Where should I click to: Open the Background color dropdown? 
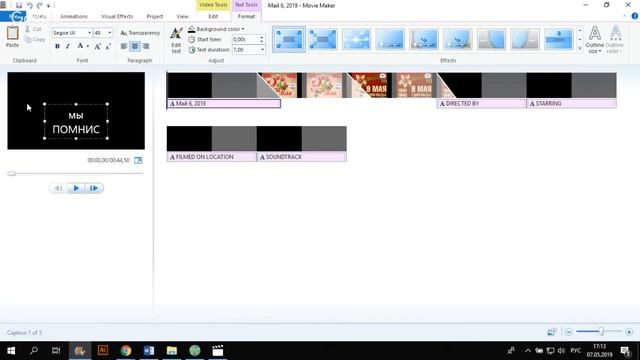pos(216,29)
